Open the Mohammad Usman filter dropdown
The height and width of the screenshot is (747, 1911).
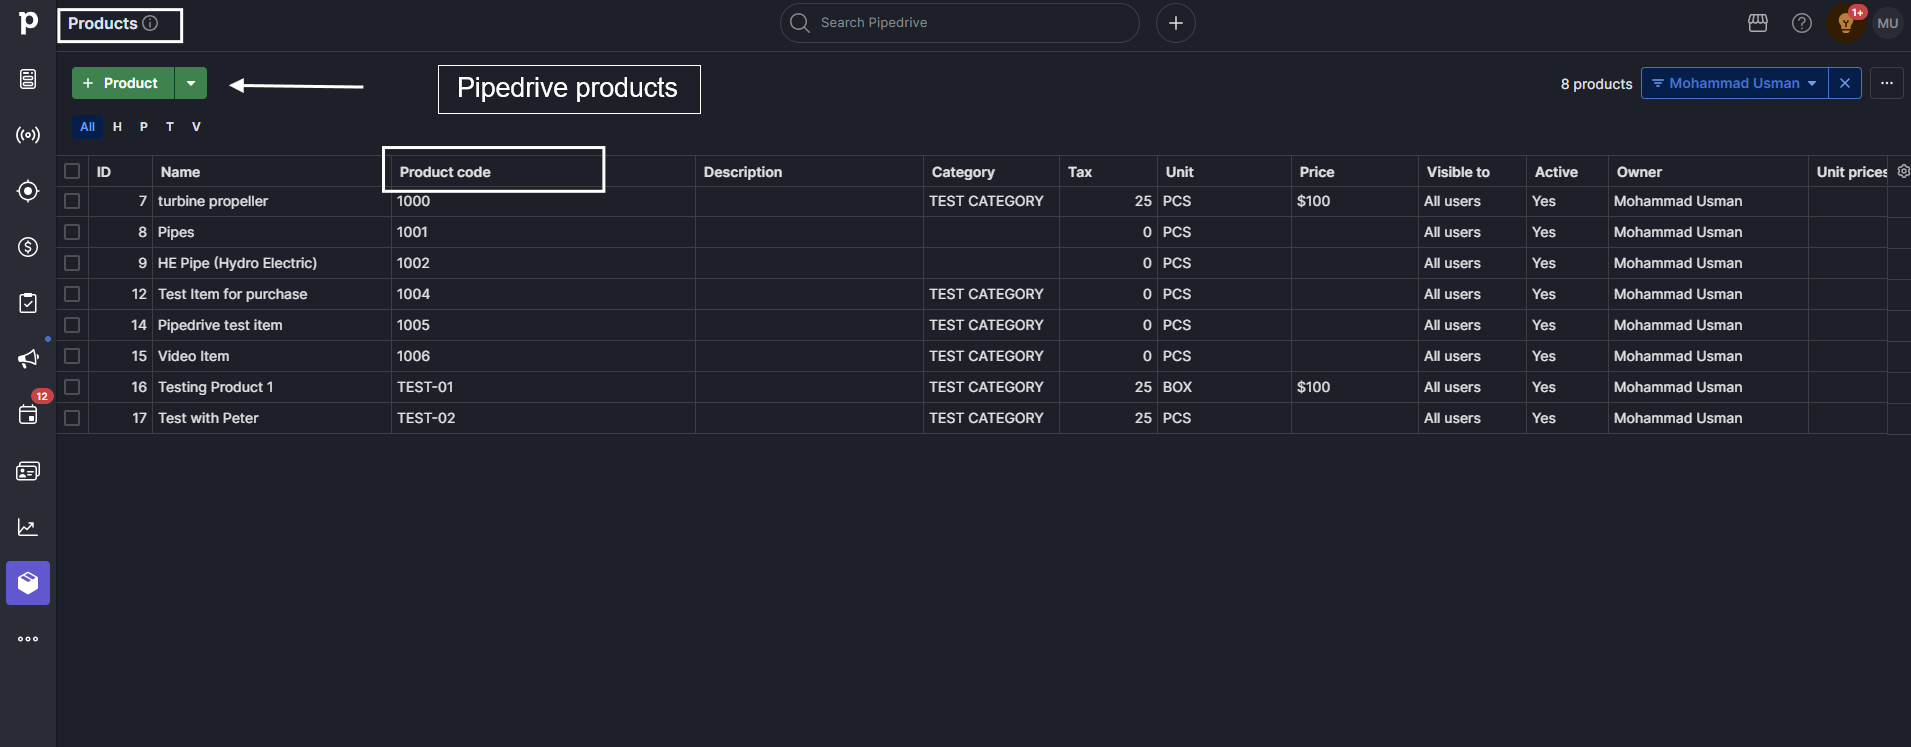(1734, 83)
